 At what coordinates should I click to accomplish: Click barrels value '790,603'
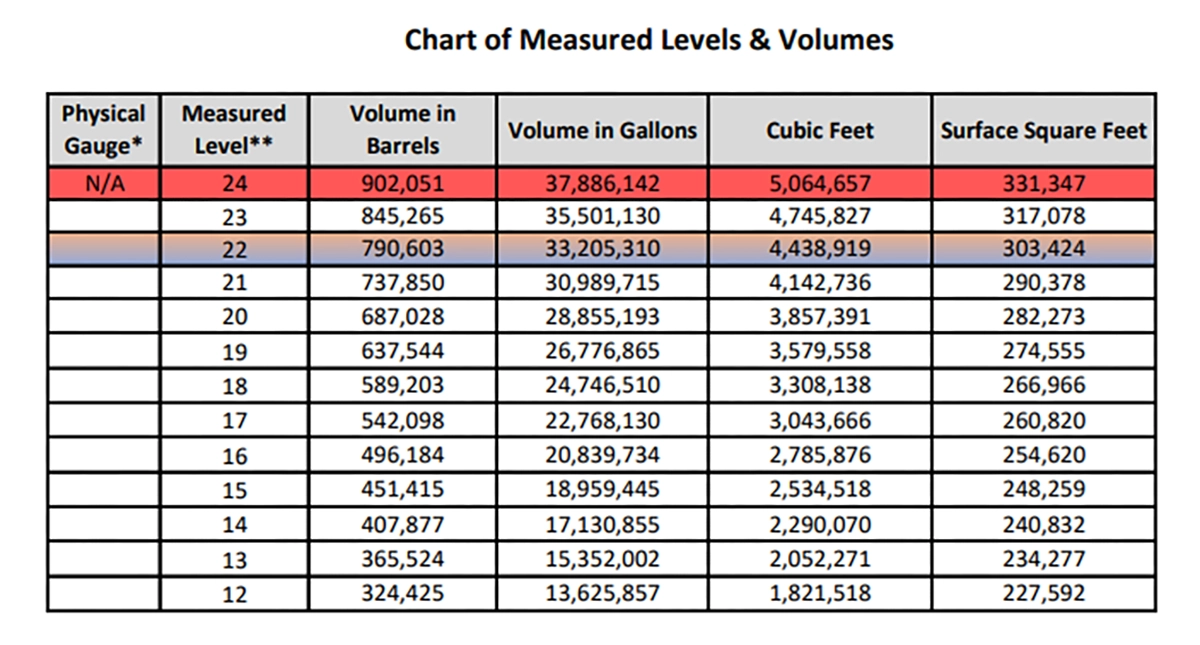[x=402, y=250]
